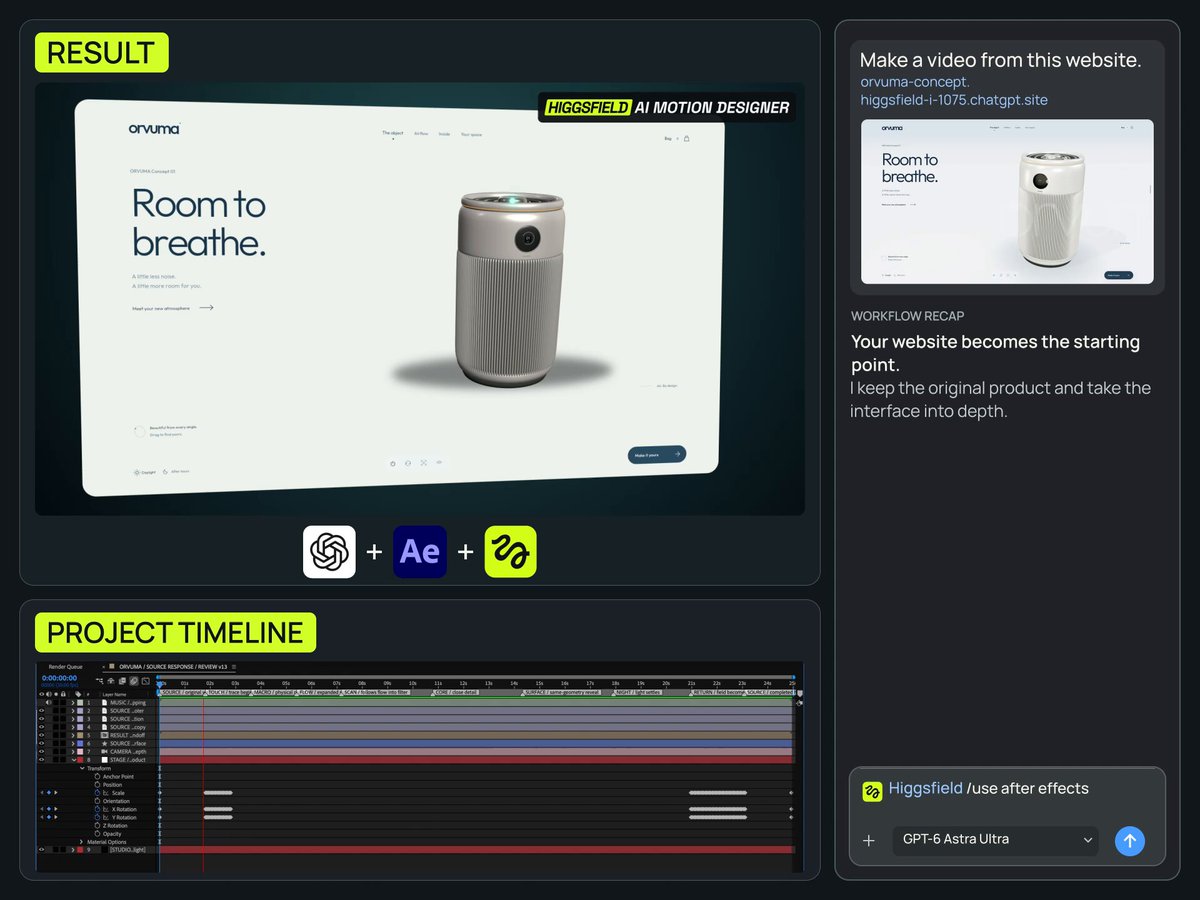Toggle the X Rotation stopwatch
This screenshot has height=900, width=1200.
97,809
